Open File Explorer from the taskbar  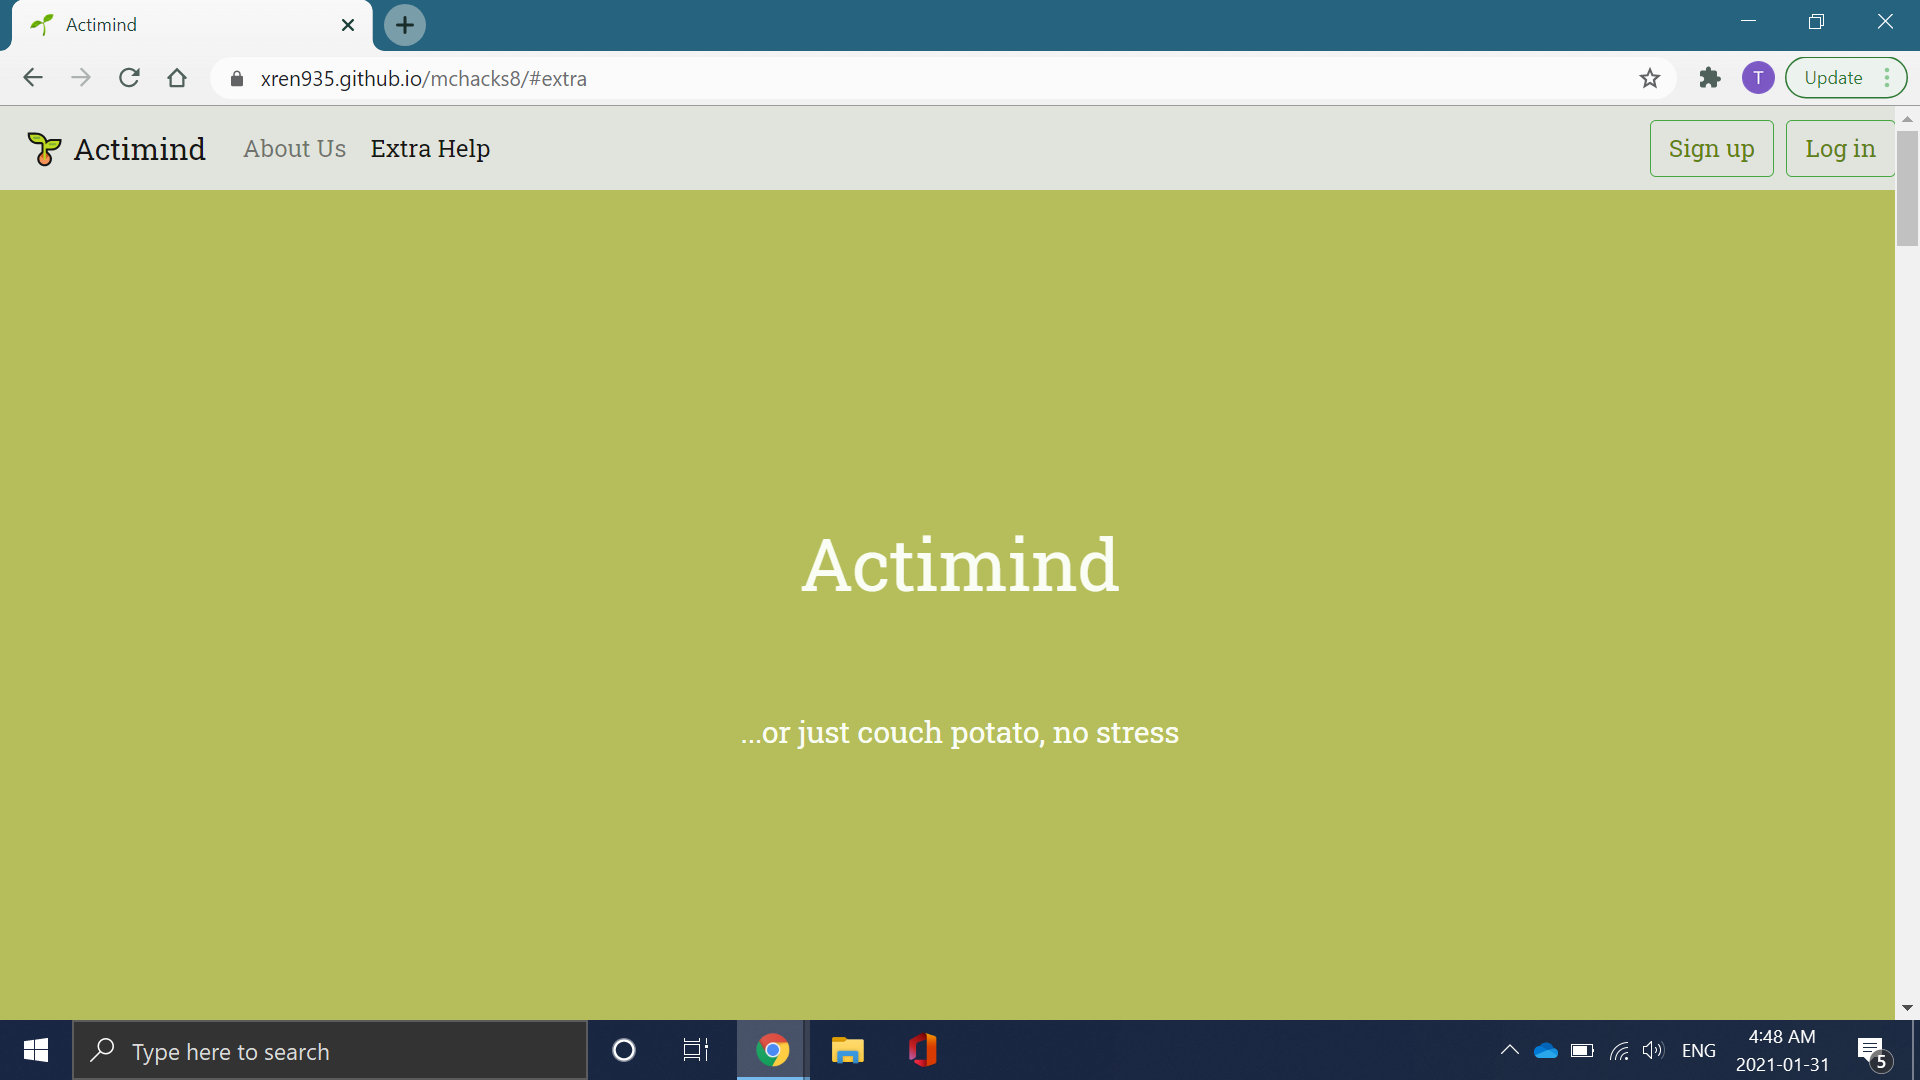click(x=847, y=1050)
